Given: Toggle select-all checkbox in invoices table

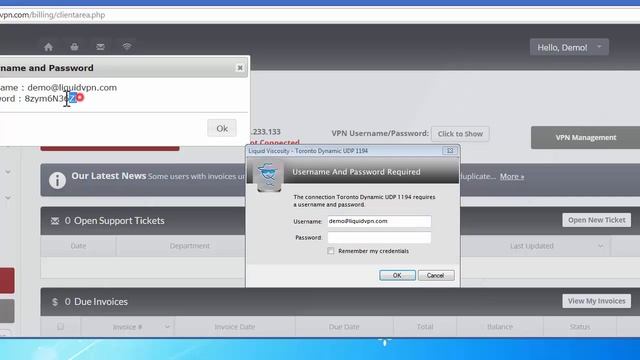Looking at the screenshot, I should (60, 327).
